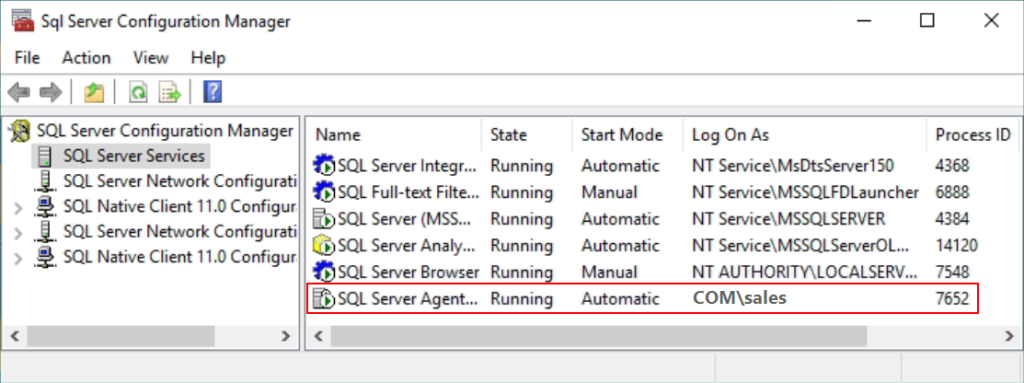This screenshot has width=1024, height=383.
Task: Select the SQL Server Browser service name
Action: click(x=408, y=272)
